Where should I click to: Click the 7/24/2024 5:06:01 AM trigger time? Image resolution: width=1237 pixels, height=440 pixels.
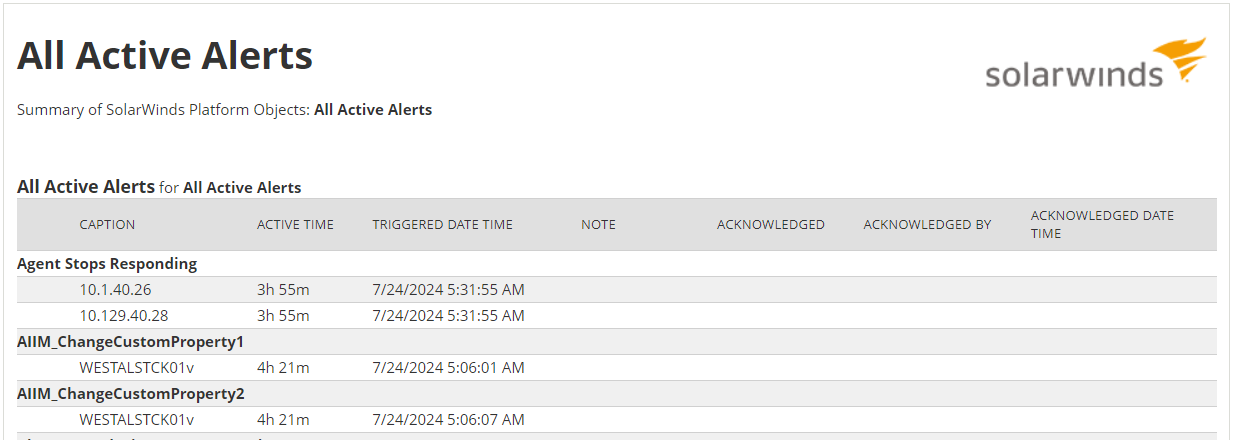[x=448, y=368]
